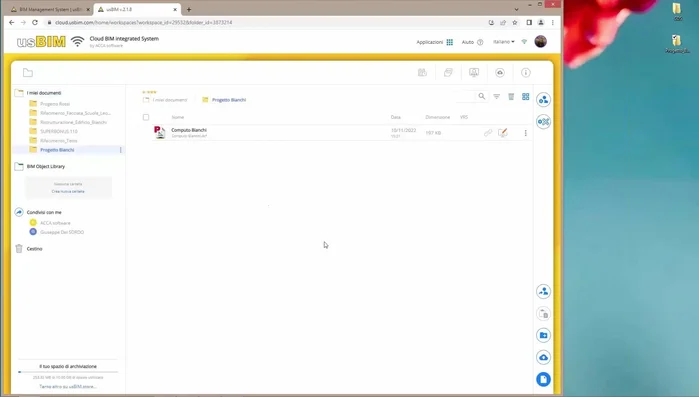Viewport: 699px width, 397px height.
Task: Reload the page with refresh button
Action: pyautogui.click(x=35, y=22)
